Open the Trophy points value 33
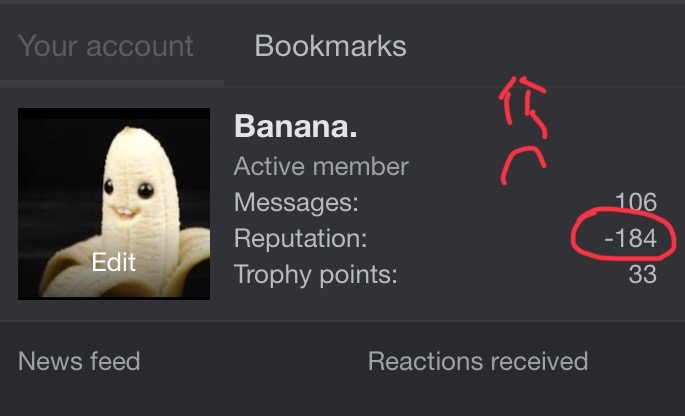Screen dimensions: 685x416 (643, 275)
